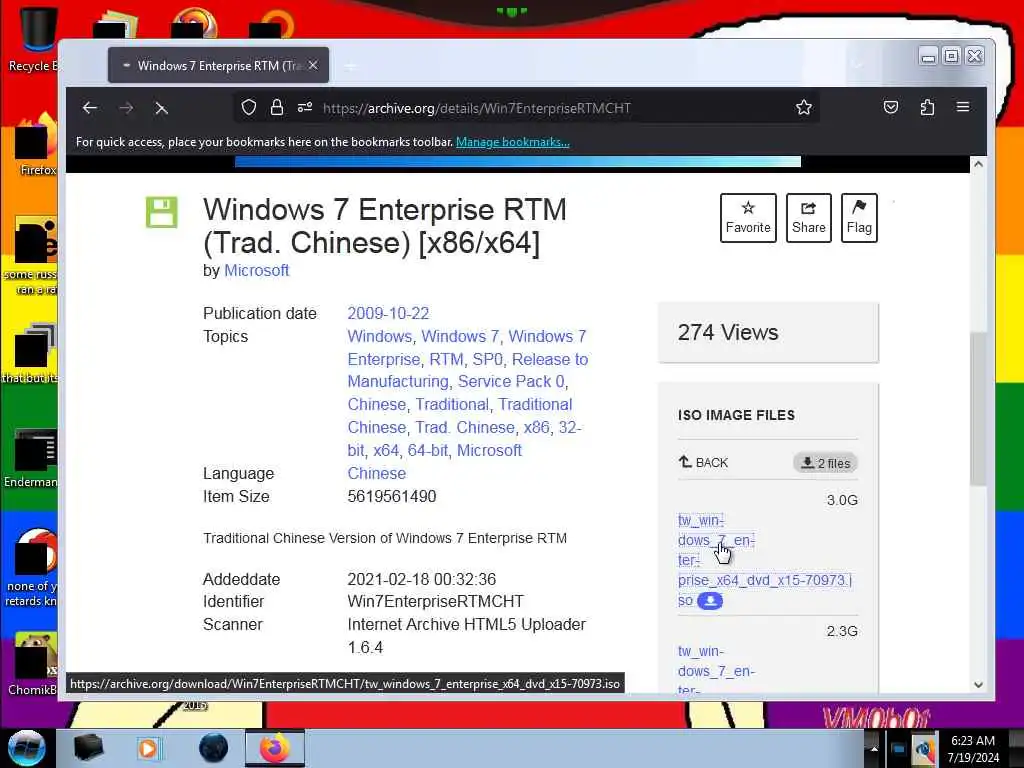Click the green floppy disk software icon
The width and height of the screenshot is (1024, 768).
pyautogui.click(x=161, y=212)
